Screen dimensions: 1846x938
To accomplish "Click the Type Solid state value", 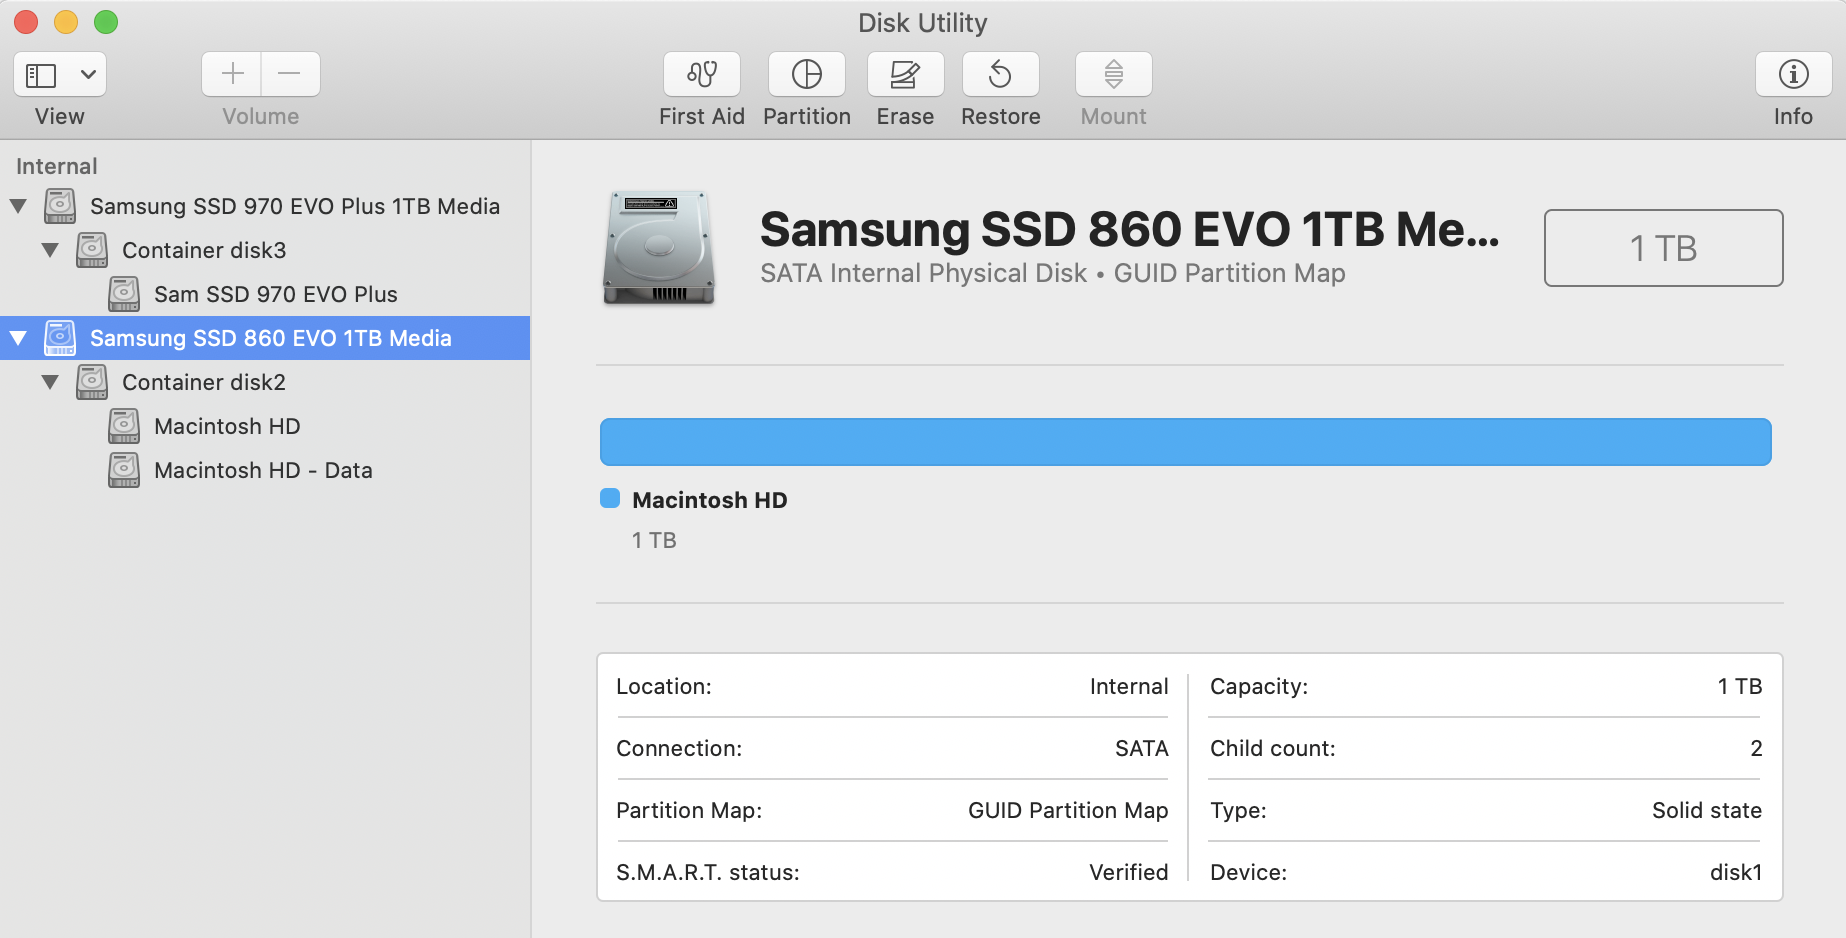I will [1707, 810].
